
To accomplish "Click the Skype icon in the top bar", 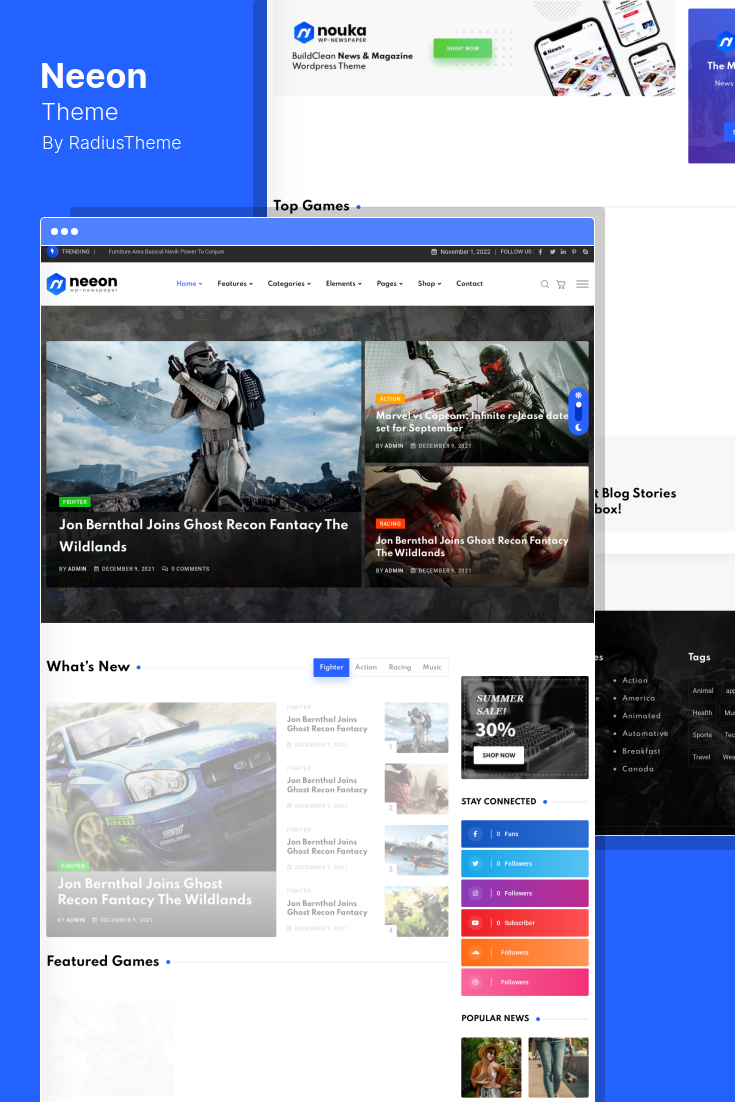I will point(585,252).
